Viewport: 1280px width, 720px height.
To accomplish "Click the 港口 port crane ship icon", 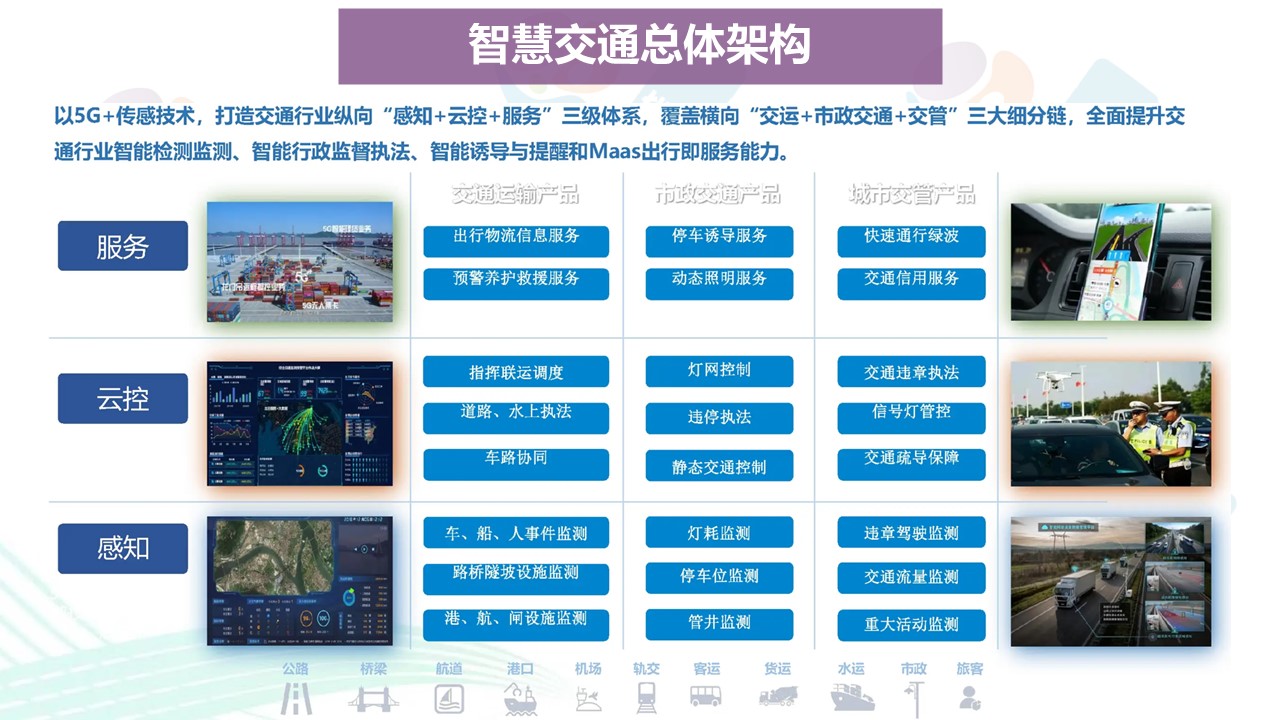I will 520,698.
